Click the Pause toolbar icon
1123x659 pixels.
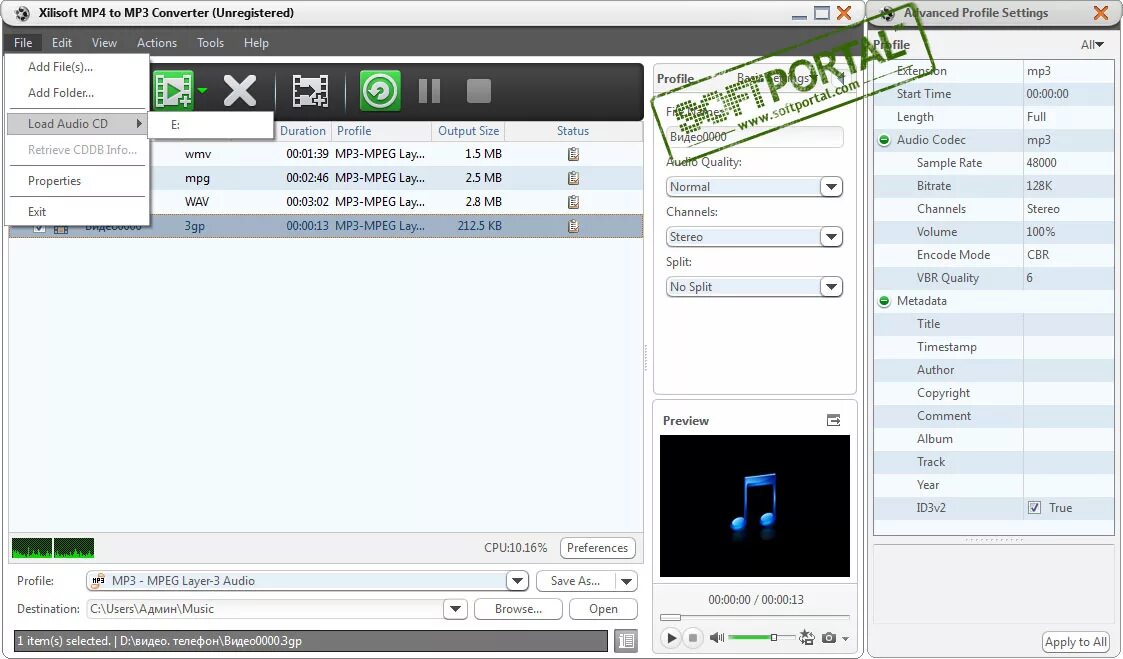click(429, 91)
